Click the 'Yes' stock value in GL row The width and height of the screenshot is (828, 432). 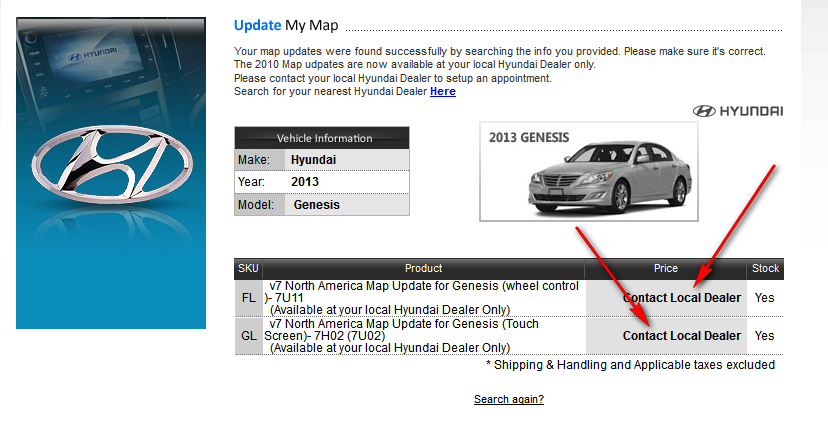click(x=764, y=336)
